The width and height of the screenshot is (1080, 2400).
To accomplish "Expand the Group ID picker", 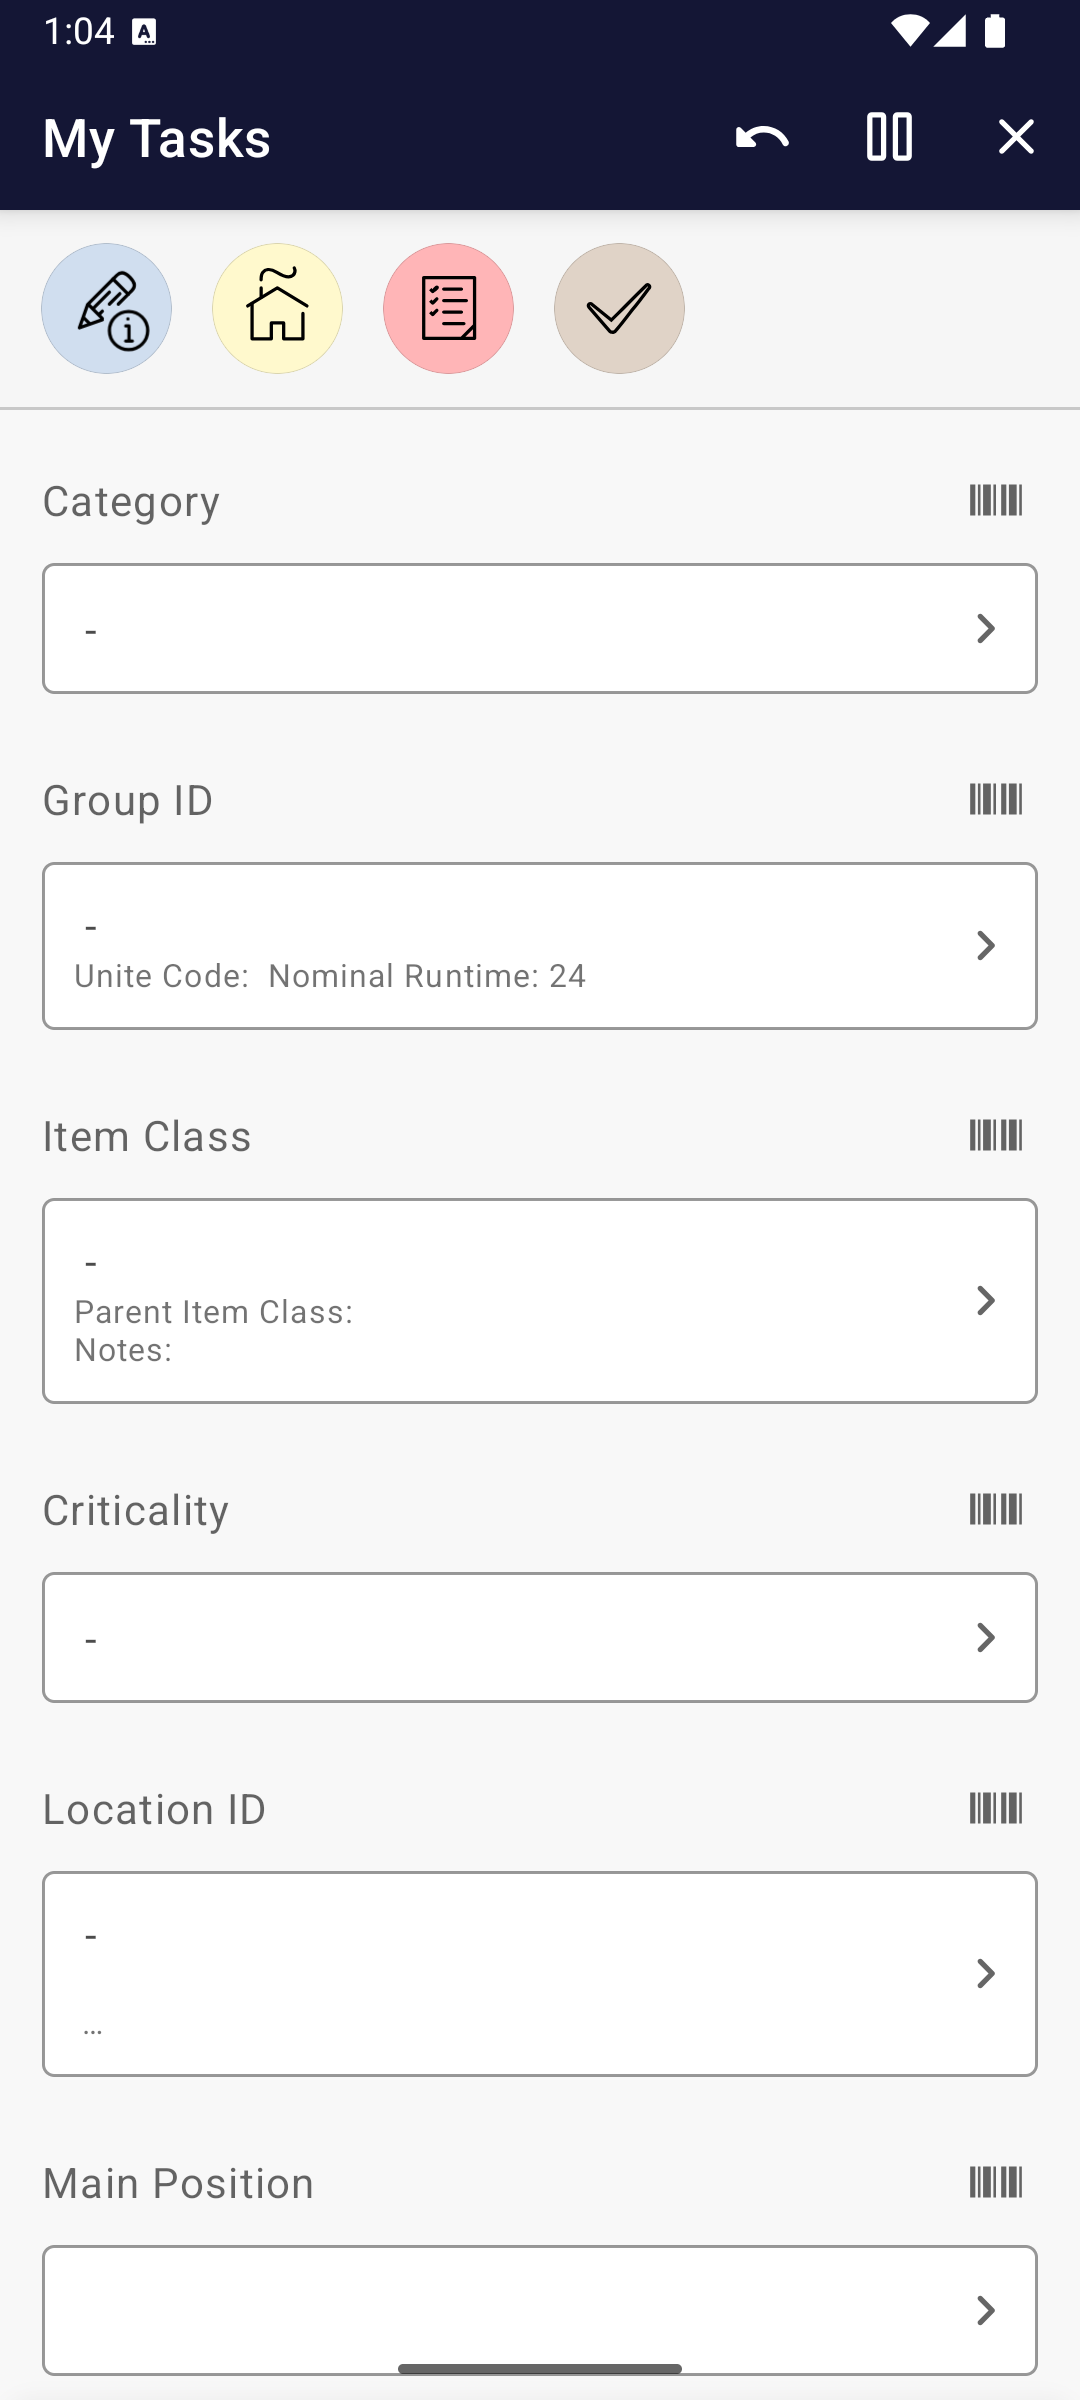I will 540,946.
